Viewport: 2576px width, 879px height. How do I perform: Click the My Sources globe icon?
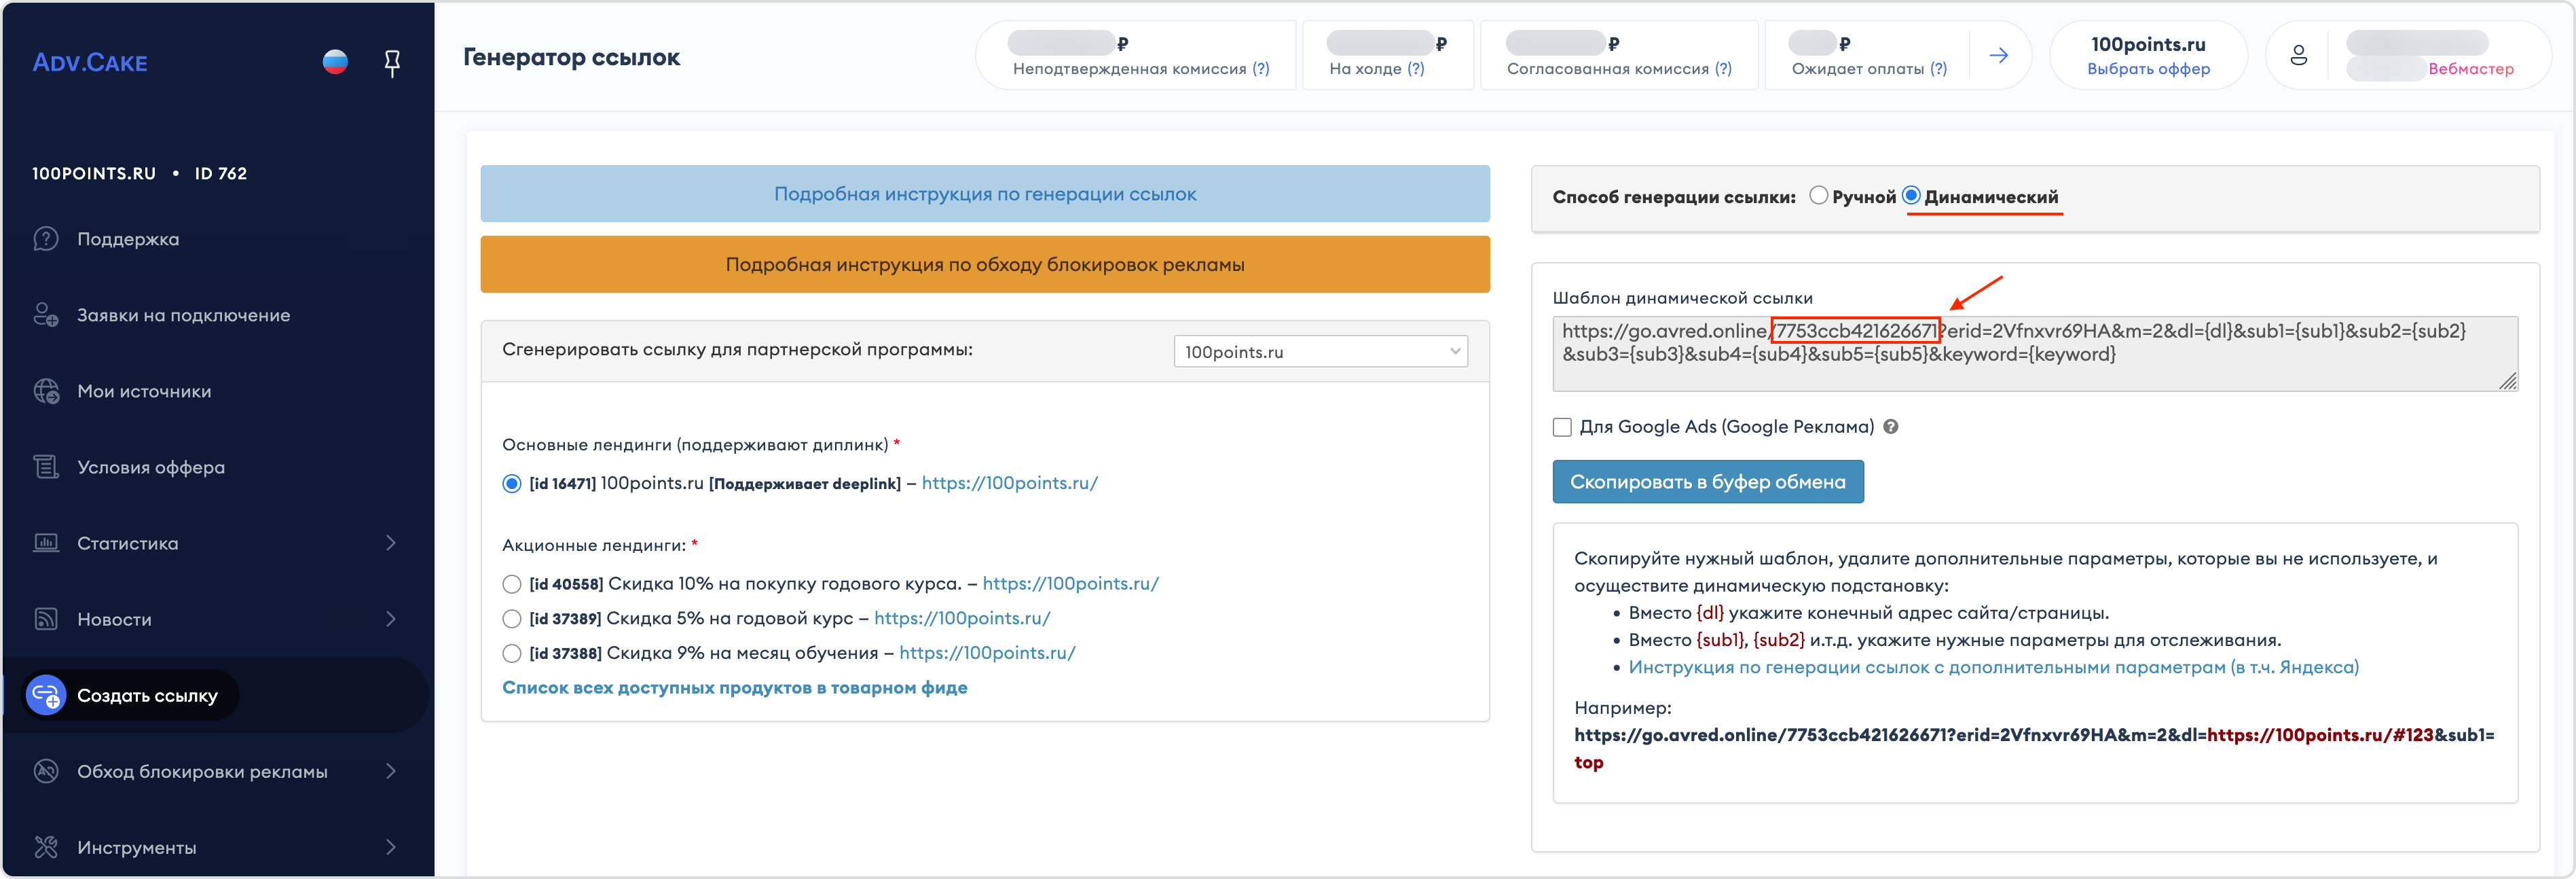point(46,391)
